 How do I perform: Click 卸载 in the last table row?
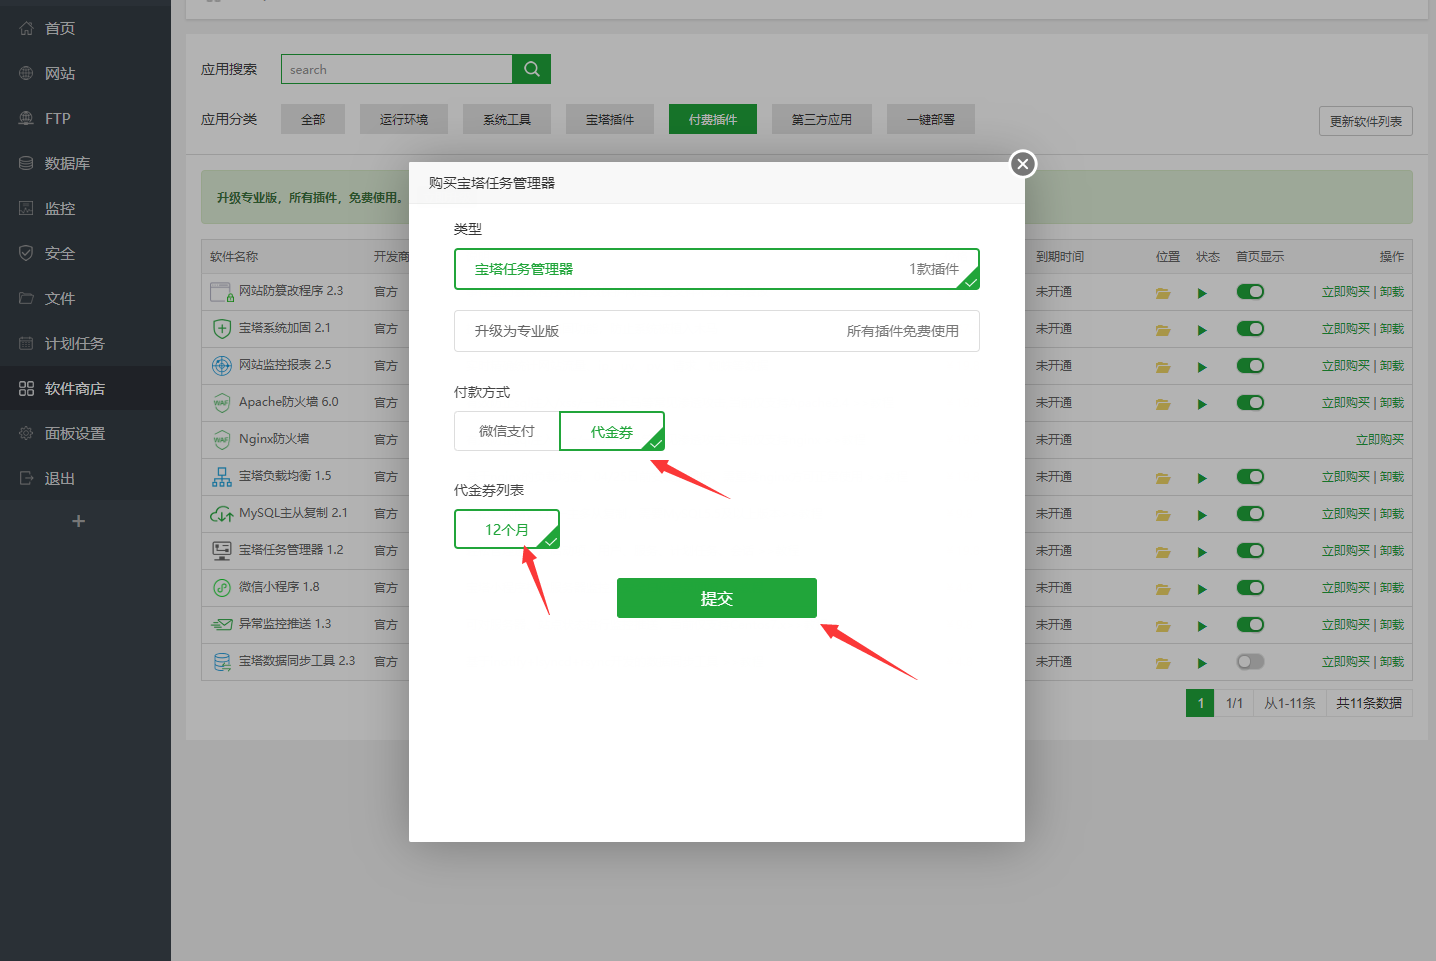pyautogui.click(x=1392, y=662)
